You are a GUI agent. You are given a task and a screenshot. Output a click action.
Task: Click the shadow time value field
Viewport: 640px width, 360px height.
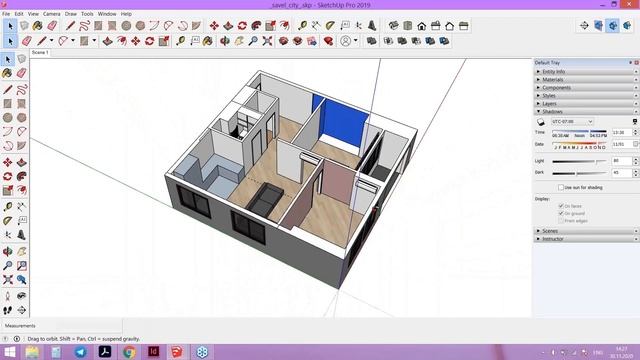coord(622,133)
